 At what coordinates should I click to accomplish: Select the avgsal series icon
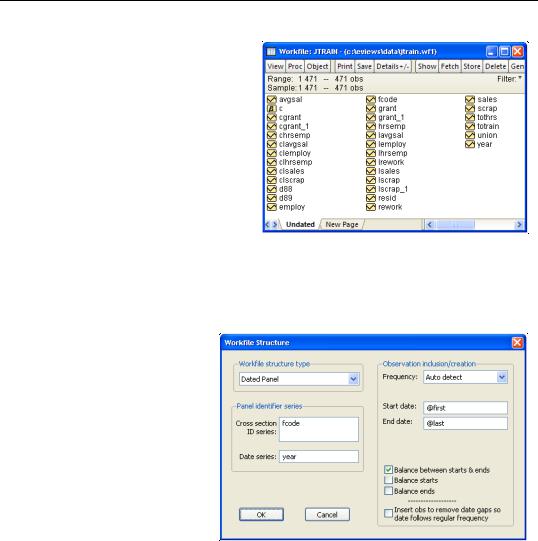[x=272, y=99]
